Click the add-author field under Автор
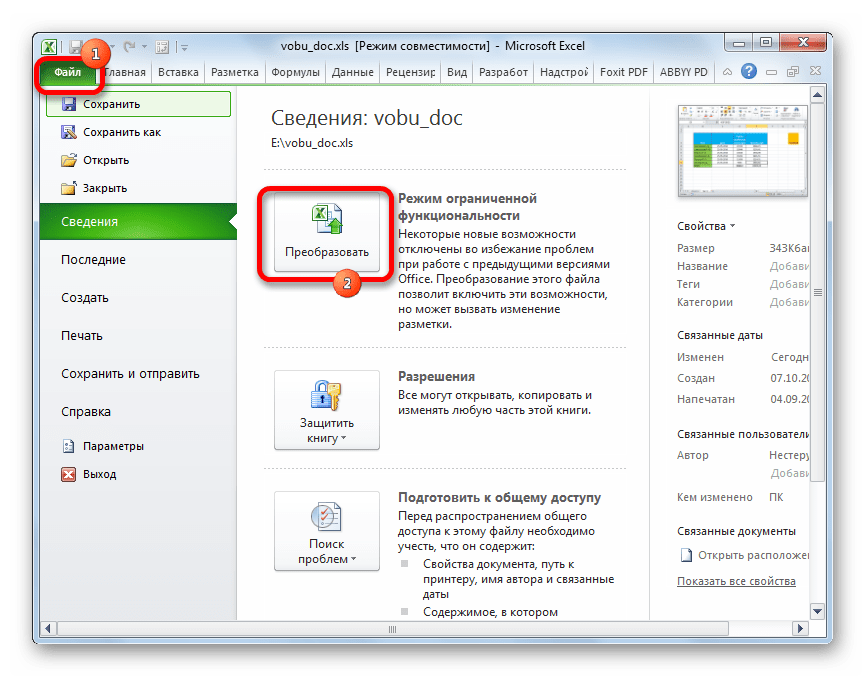Image resolution: width=866 pixels, height=677 pixels. 789,473
